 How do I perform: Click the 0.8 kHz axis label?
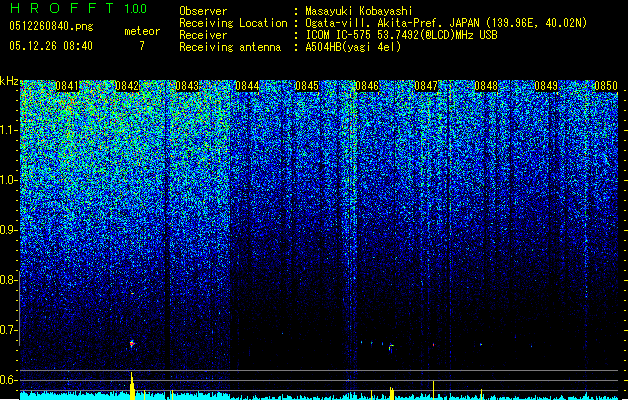9,280
